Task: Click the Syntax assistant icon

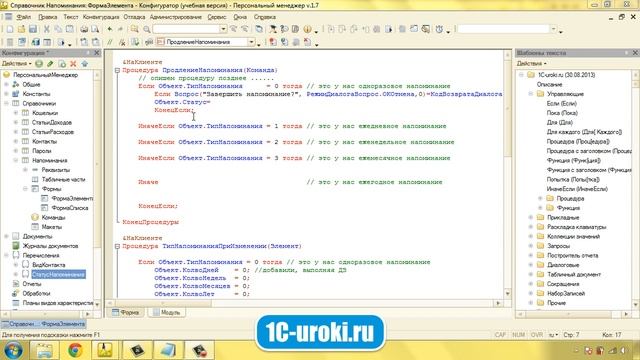Action: pos(273,29)
